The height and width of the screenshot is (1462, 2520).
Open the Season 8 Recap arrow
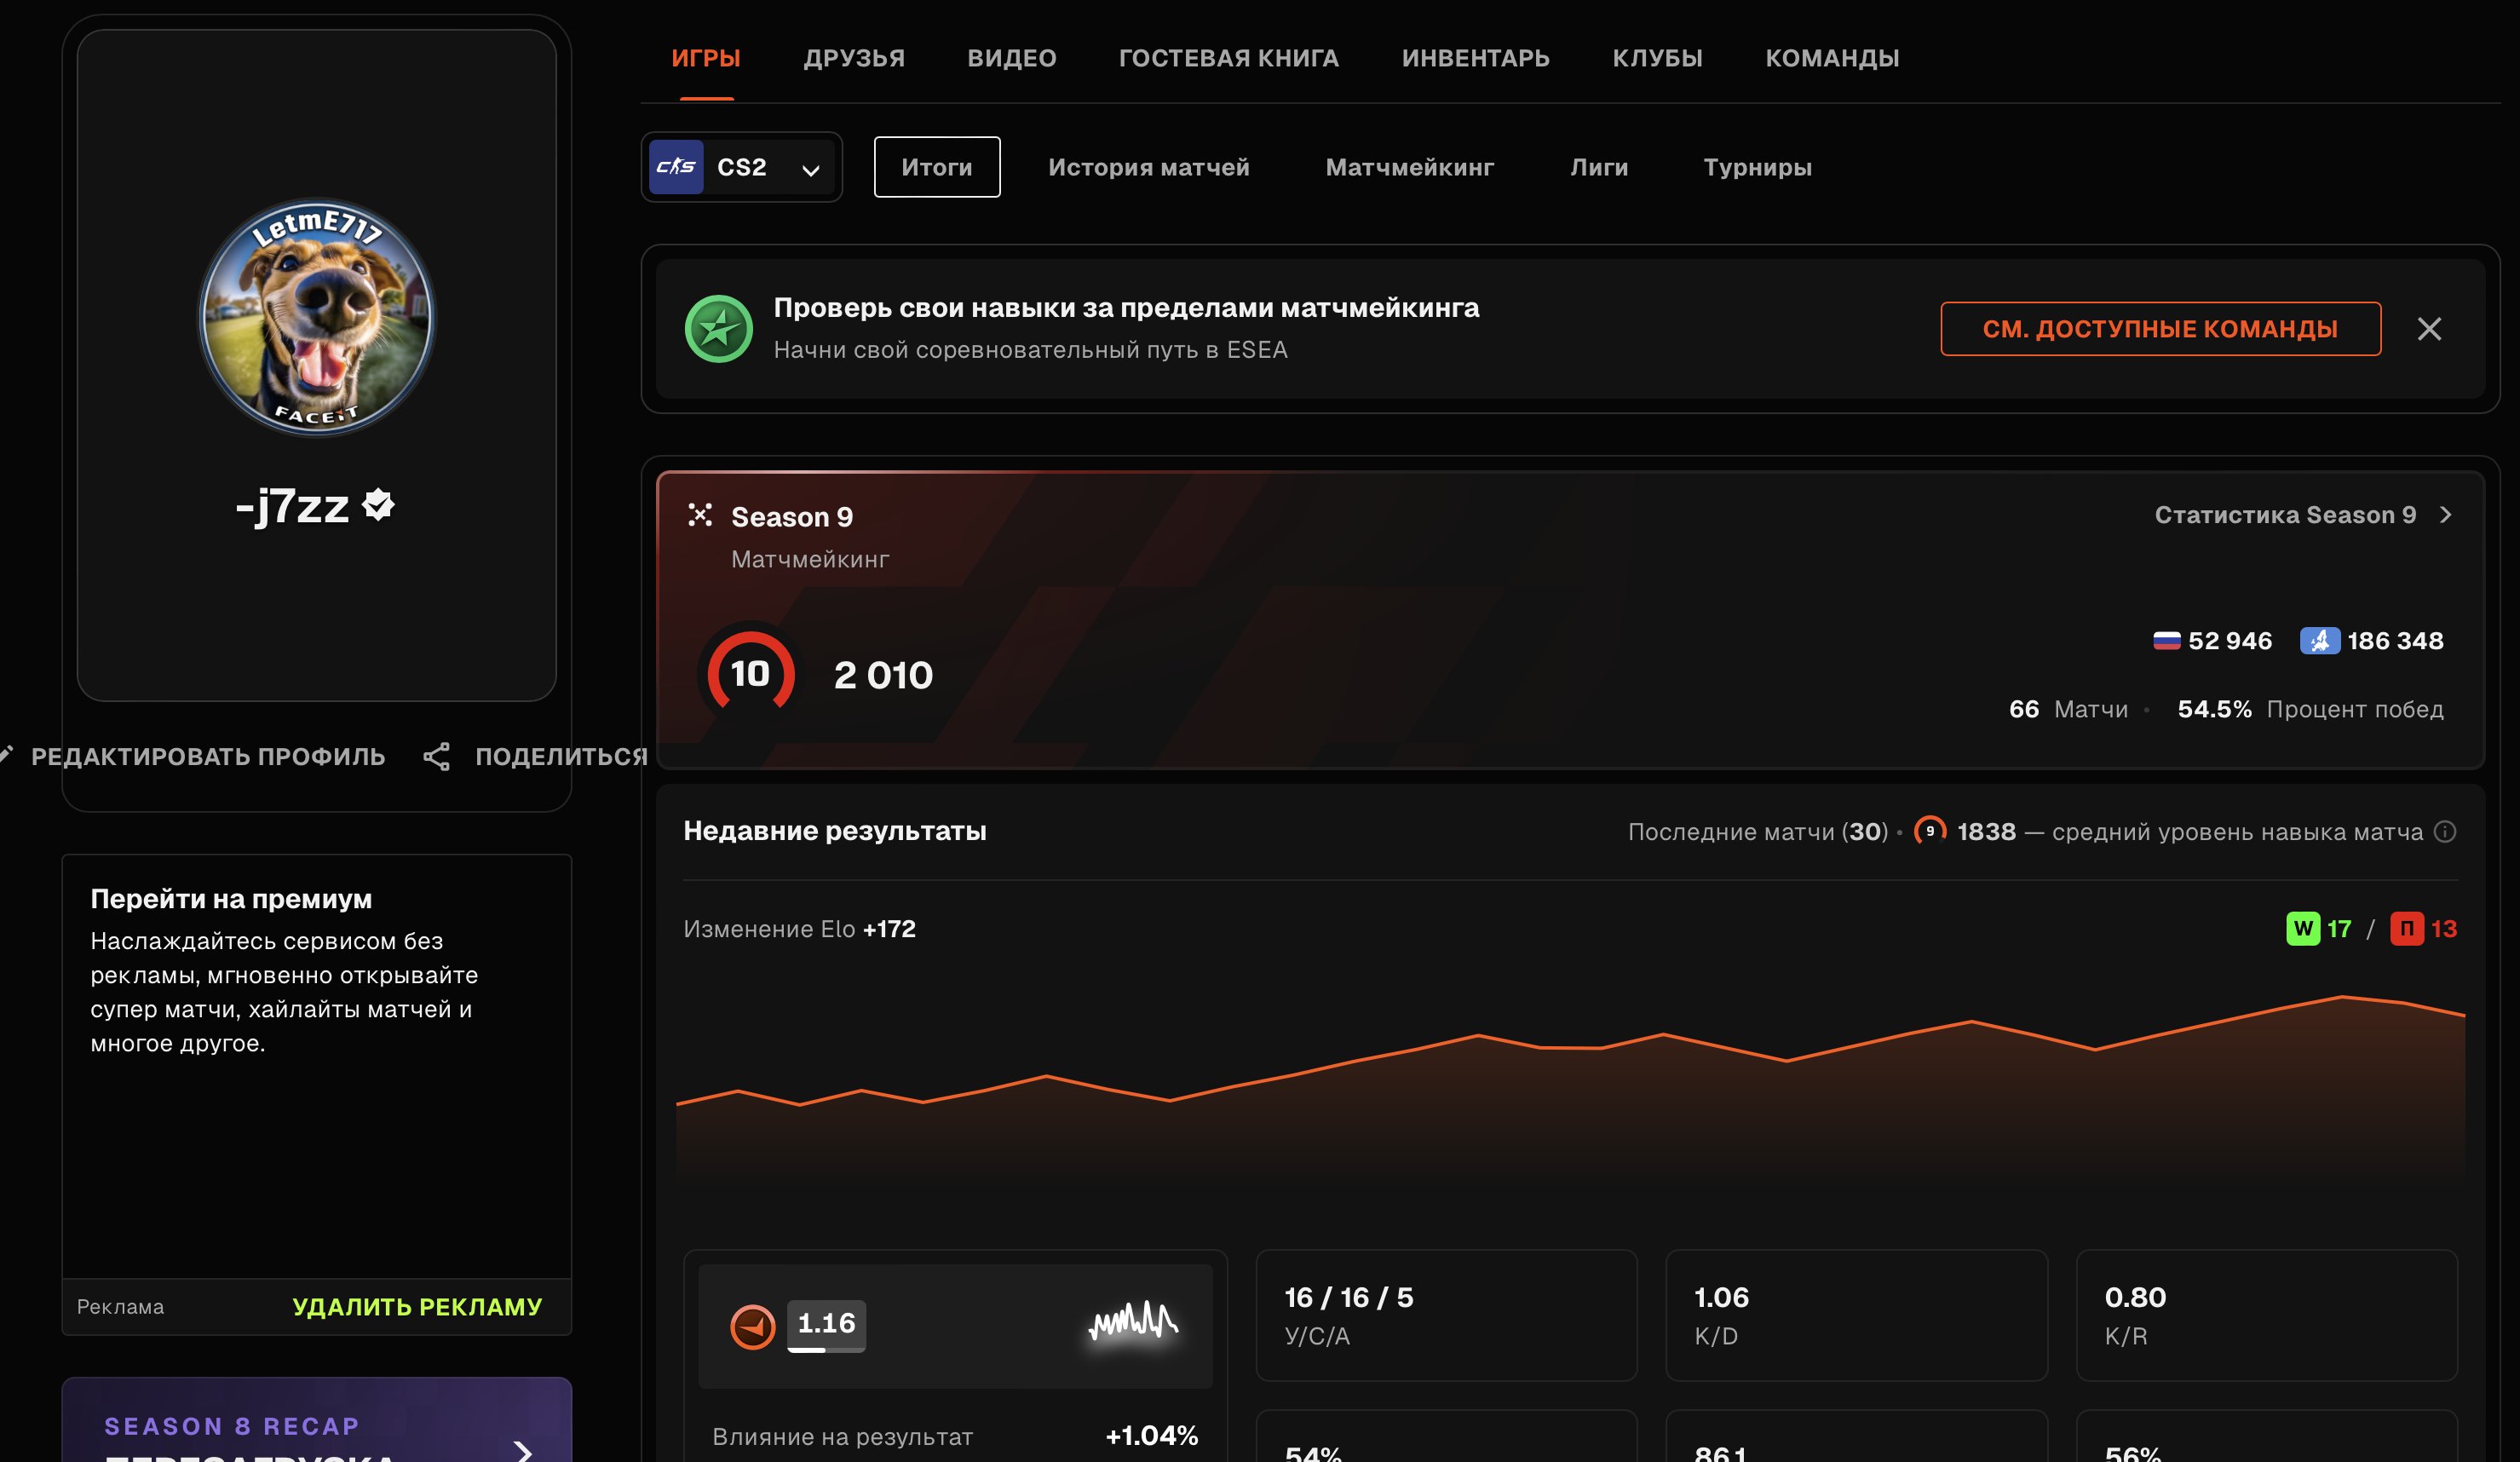tap(522, 1450)
